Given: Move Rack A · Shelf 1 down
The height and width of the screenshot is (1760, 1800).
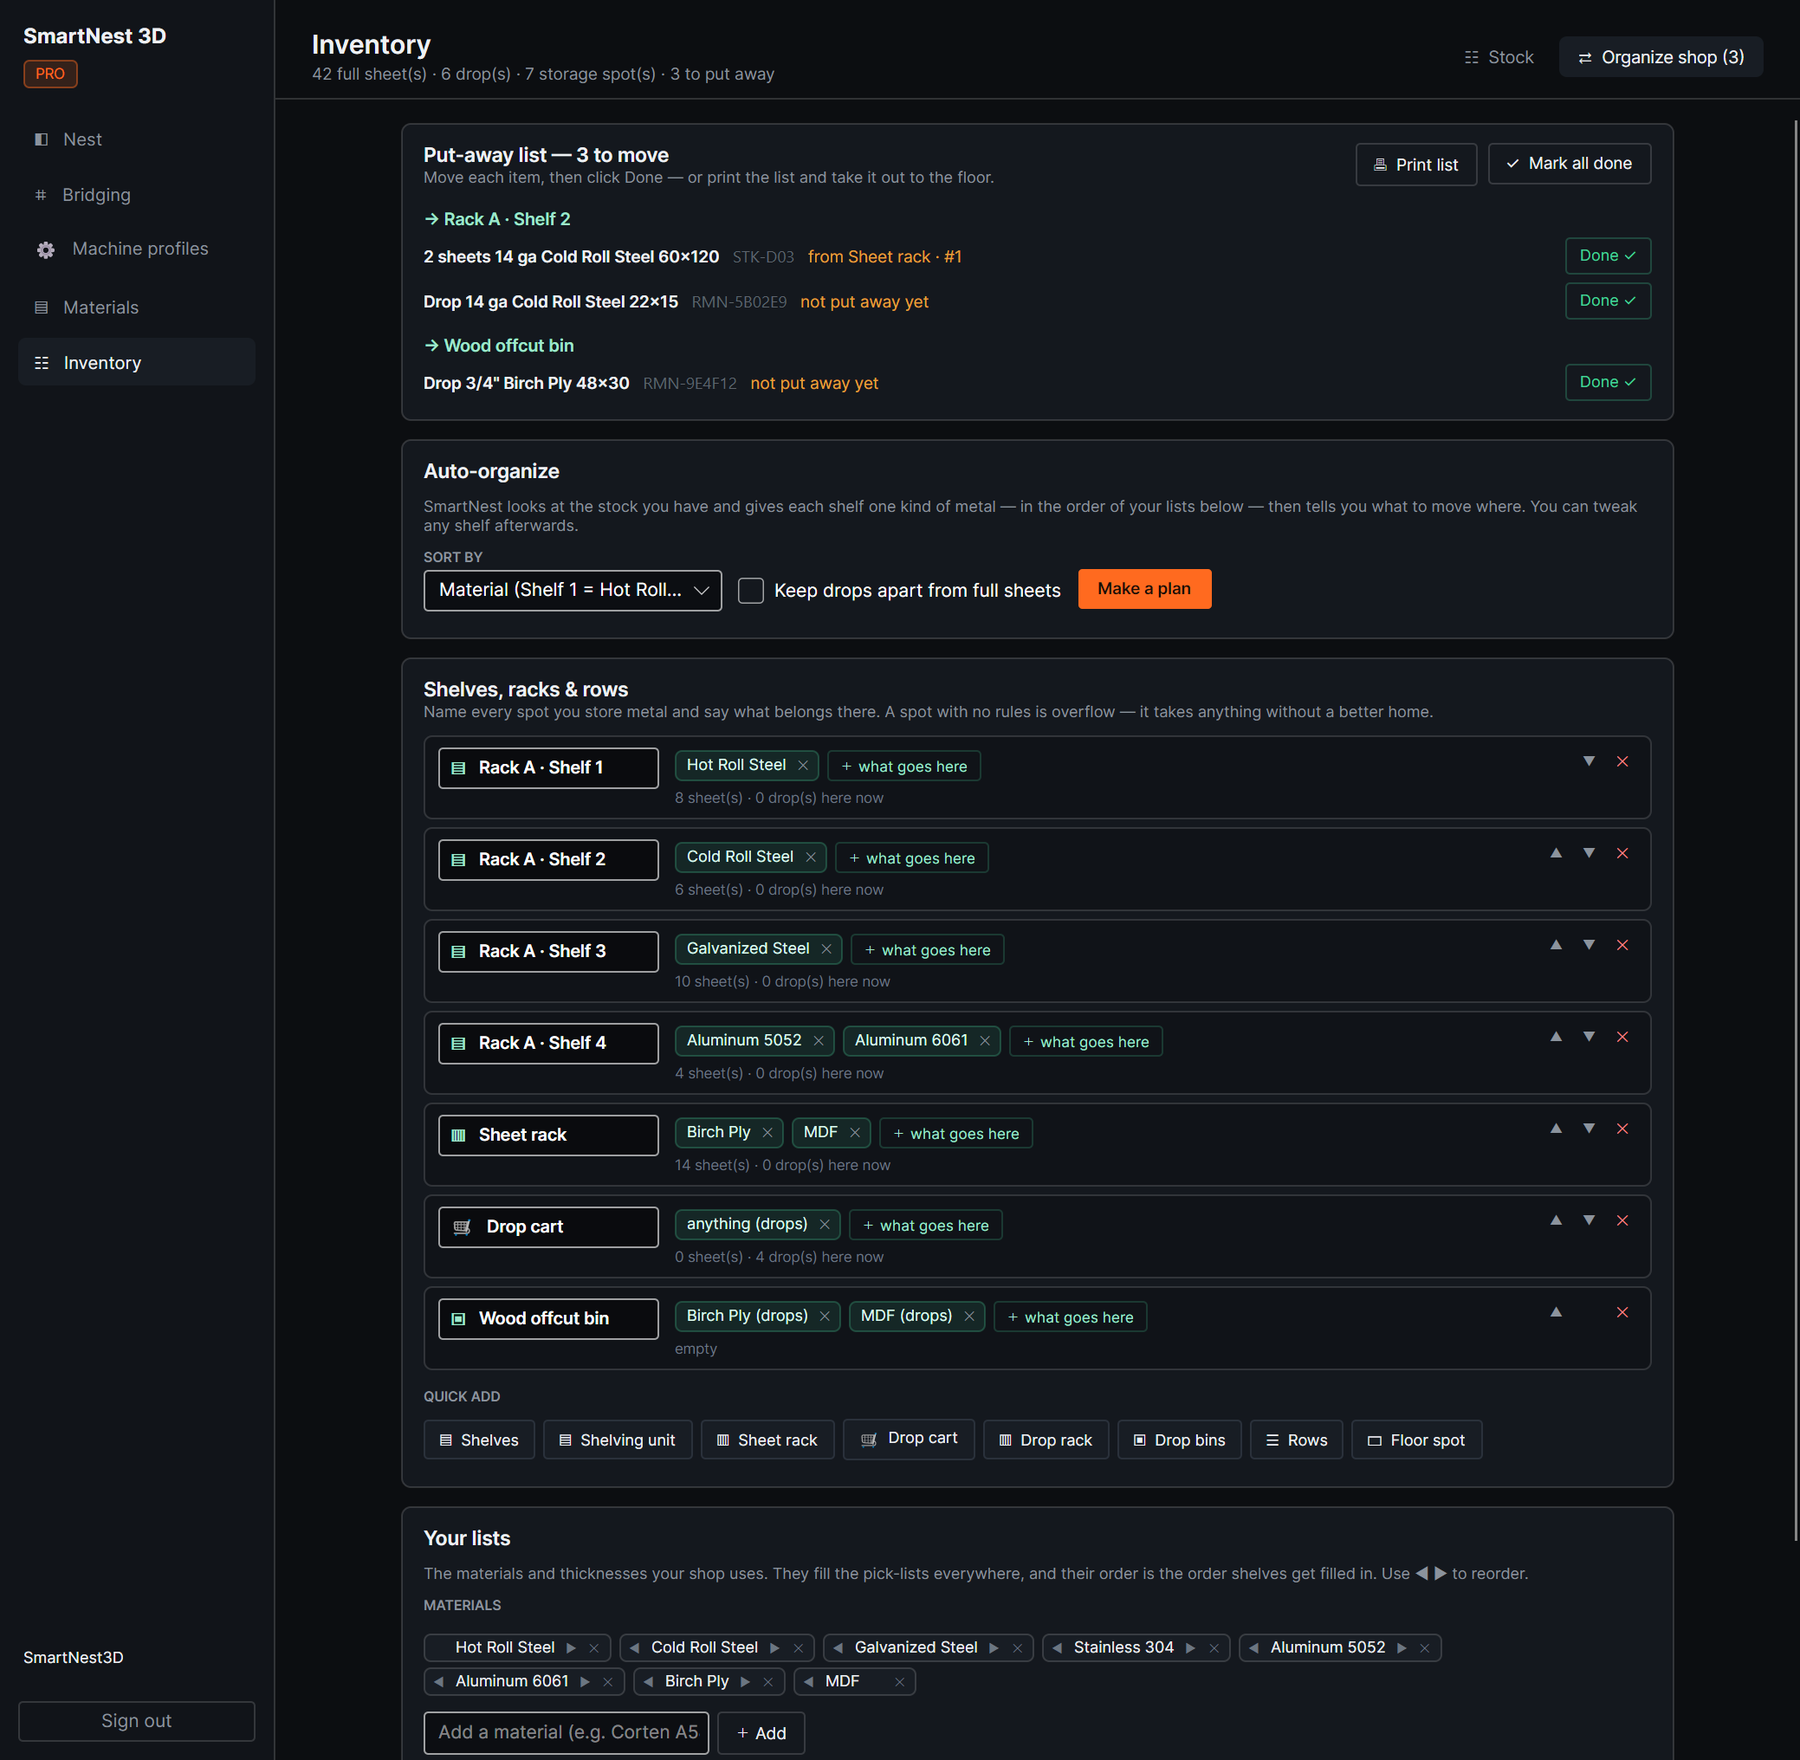Looking at the screenshot, I should (x=1589, y=762).
